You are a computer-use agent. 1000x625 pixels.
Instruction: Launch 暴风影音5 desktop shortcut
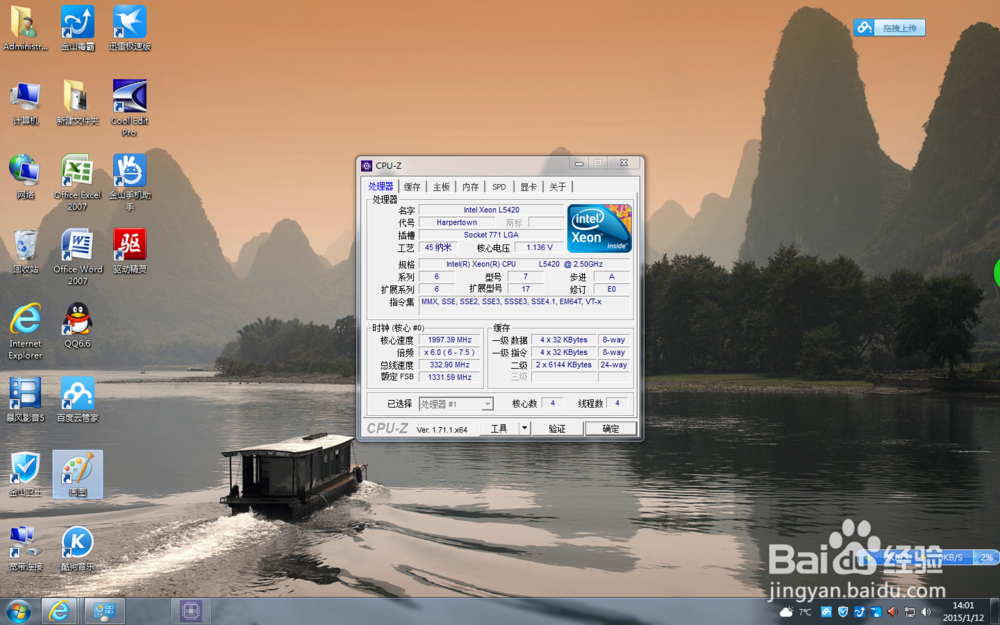pyautogui.click(x=25, y=400)
